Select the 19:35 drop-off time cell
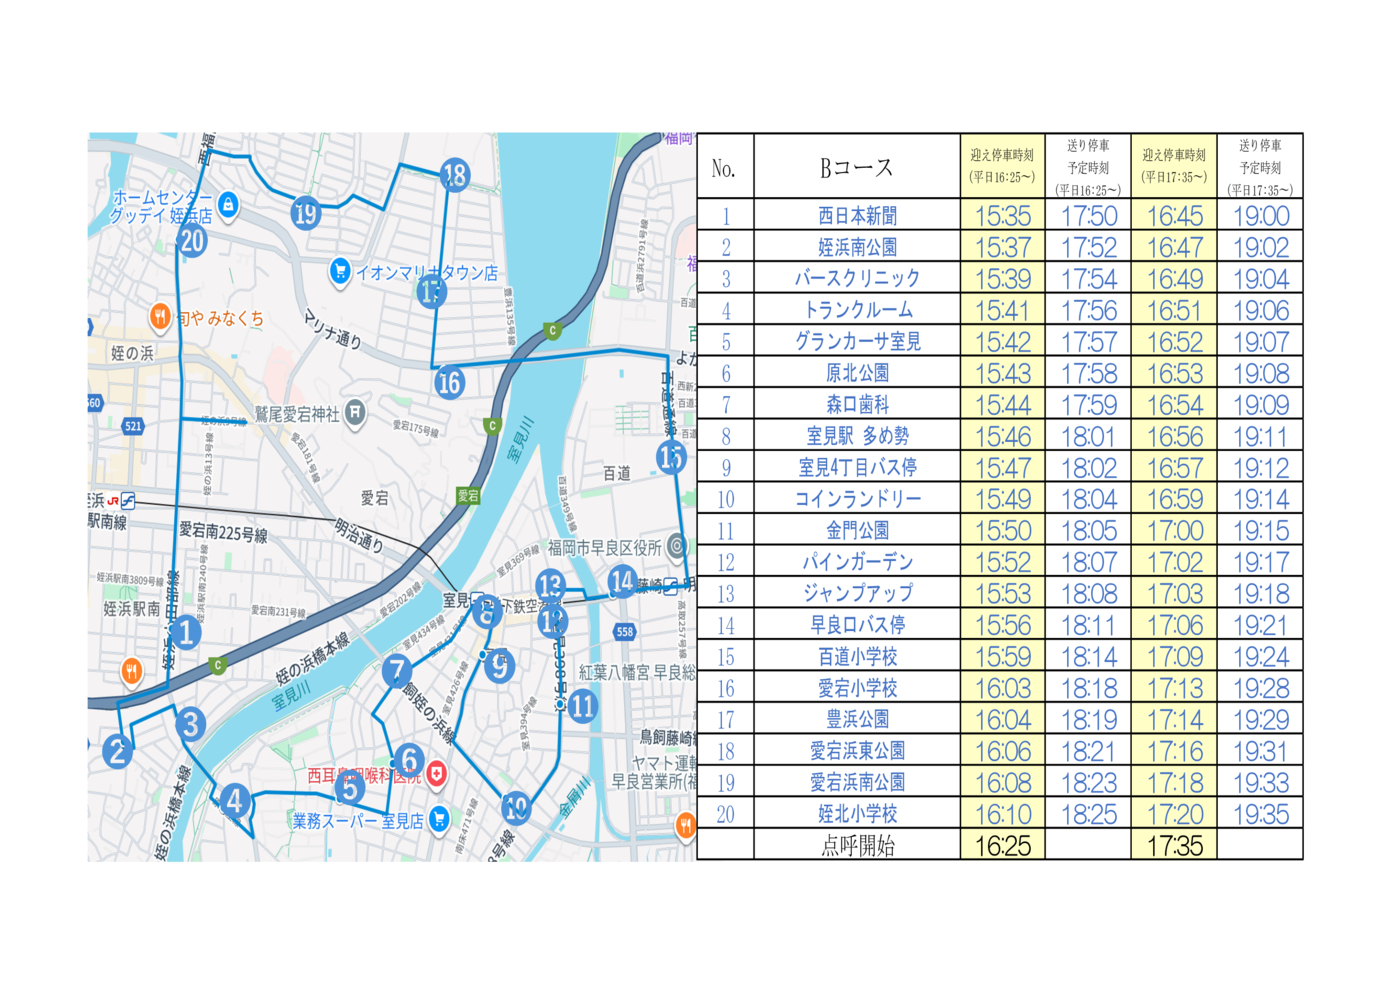 click(x=1260, y=814)
